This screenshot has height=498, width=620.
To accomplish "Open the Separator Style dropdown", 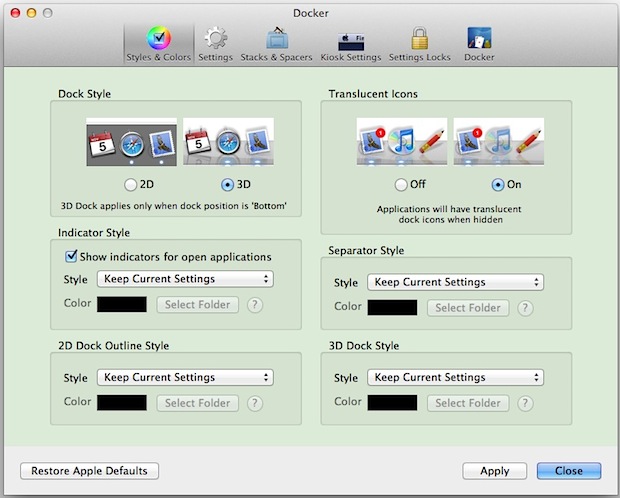I will click(455, 282).
